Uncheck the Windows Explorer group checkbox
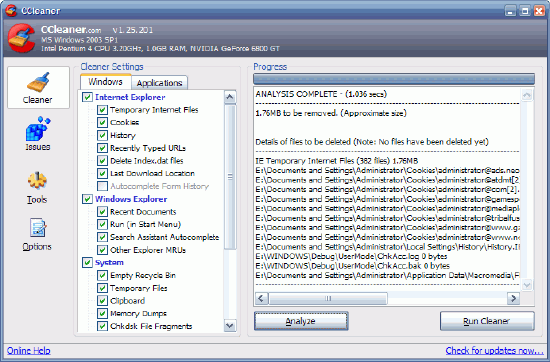The width and height of the screenshot is (550, 362). (87, 199)
